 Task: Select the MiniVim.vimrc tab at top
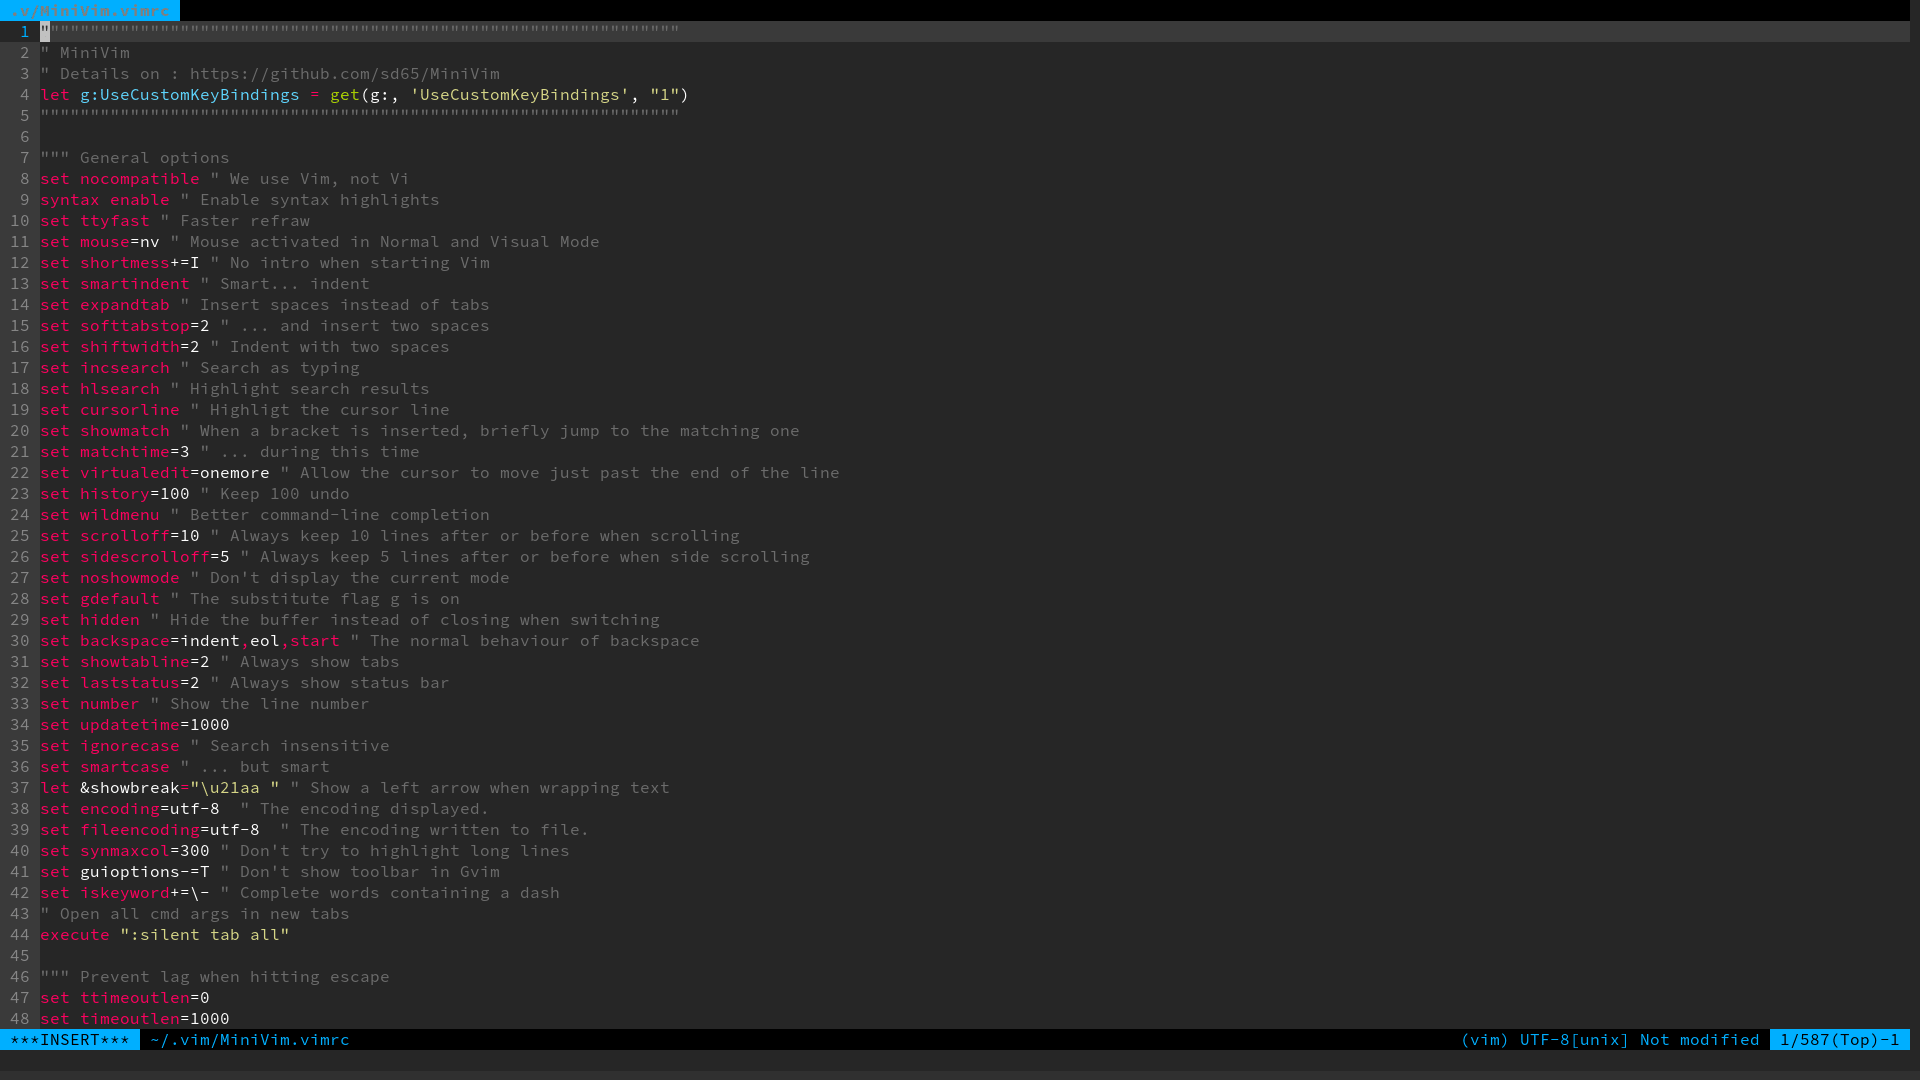point(90,10)
